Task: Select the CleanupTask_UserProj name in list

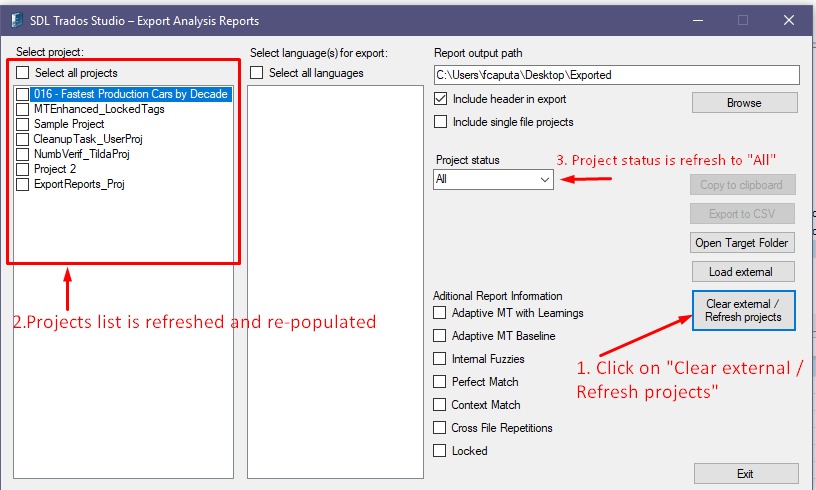Action: [x=88, y=139]
